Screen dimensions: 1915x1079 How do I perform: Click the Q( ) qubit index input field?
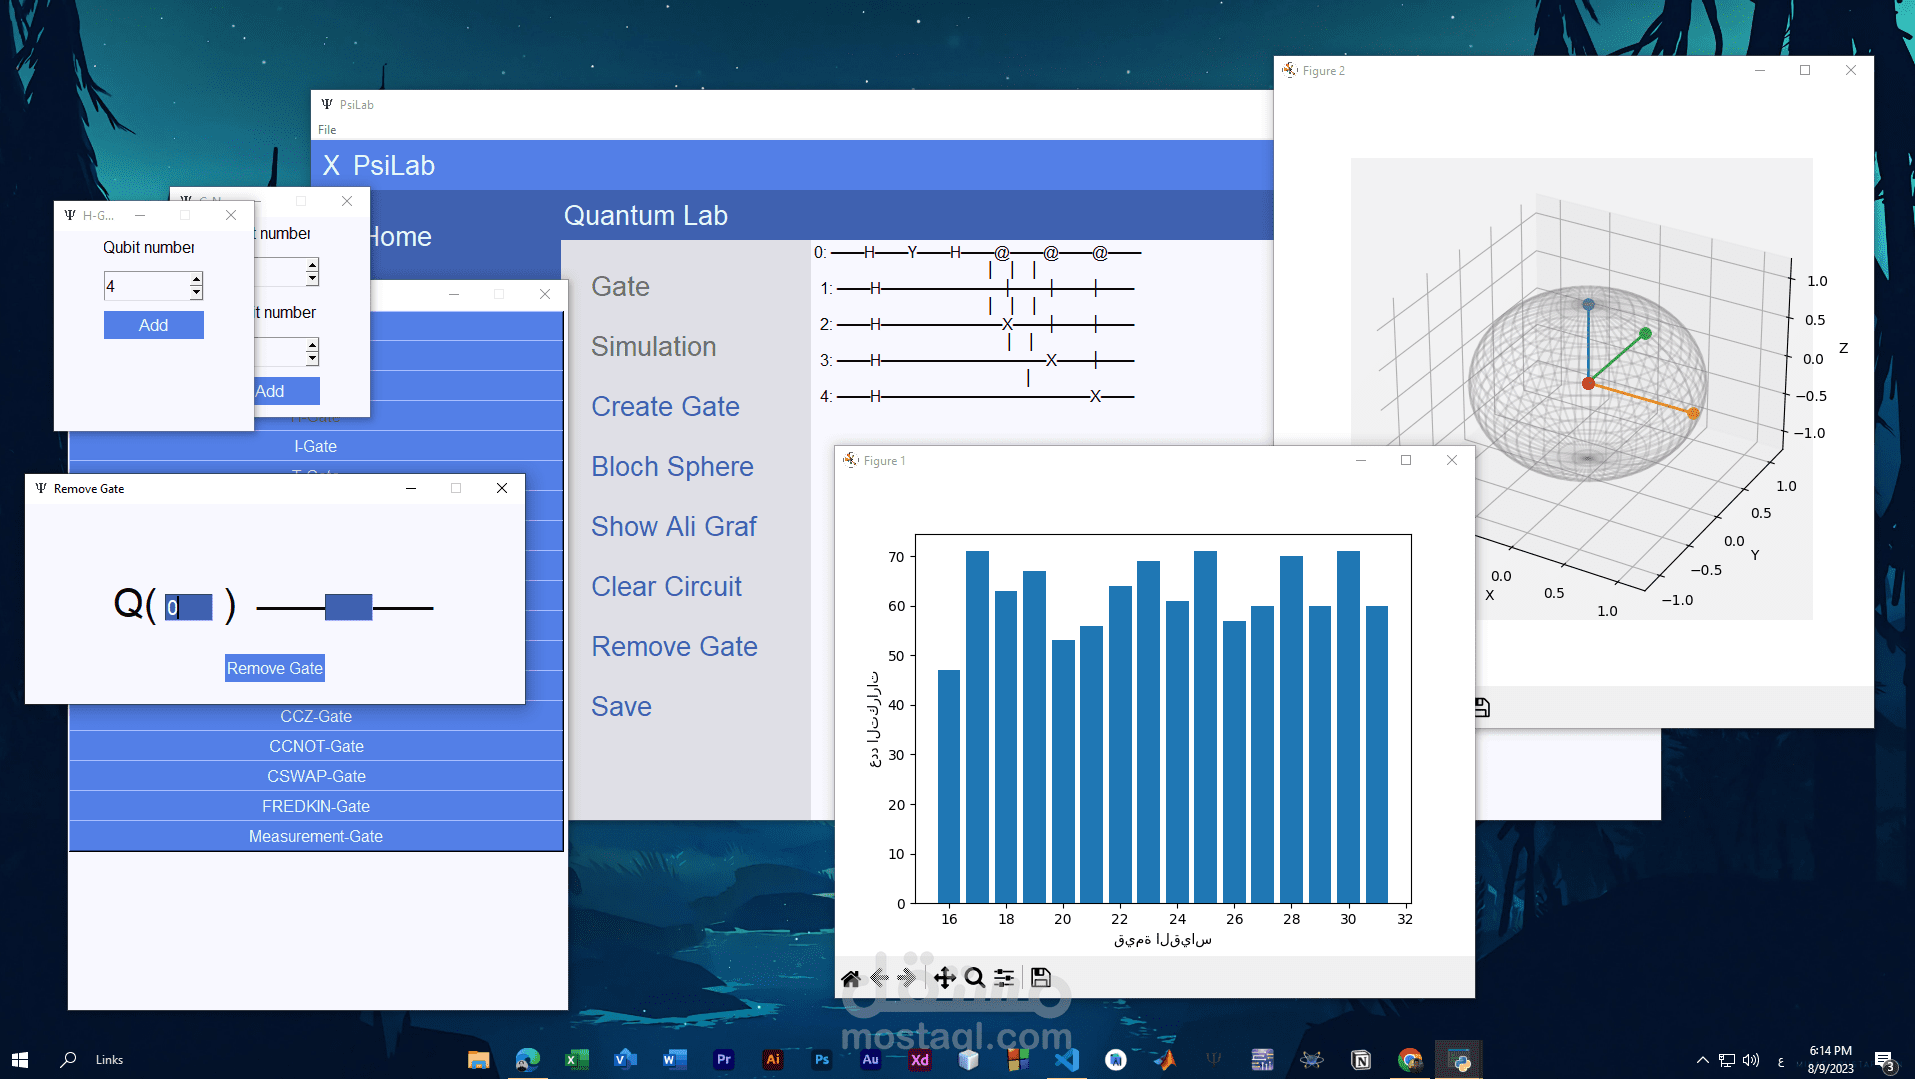coord(190,607)
